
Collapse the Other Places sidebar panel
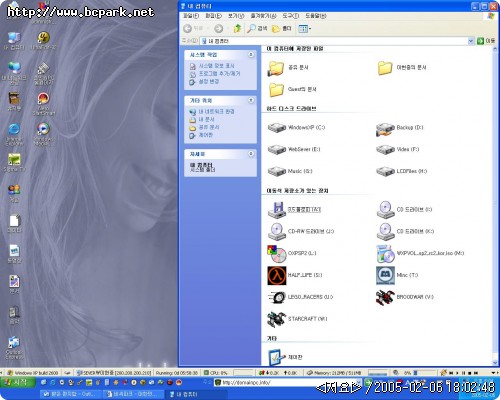(251, 100)
